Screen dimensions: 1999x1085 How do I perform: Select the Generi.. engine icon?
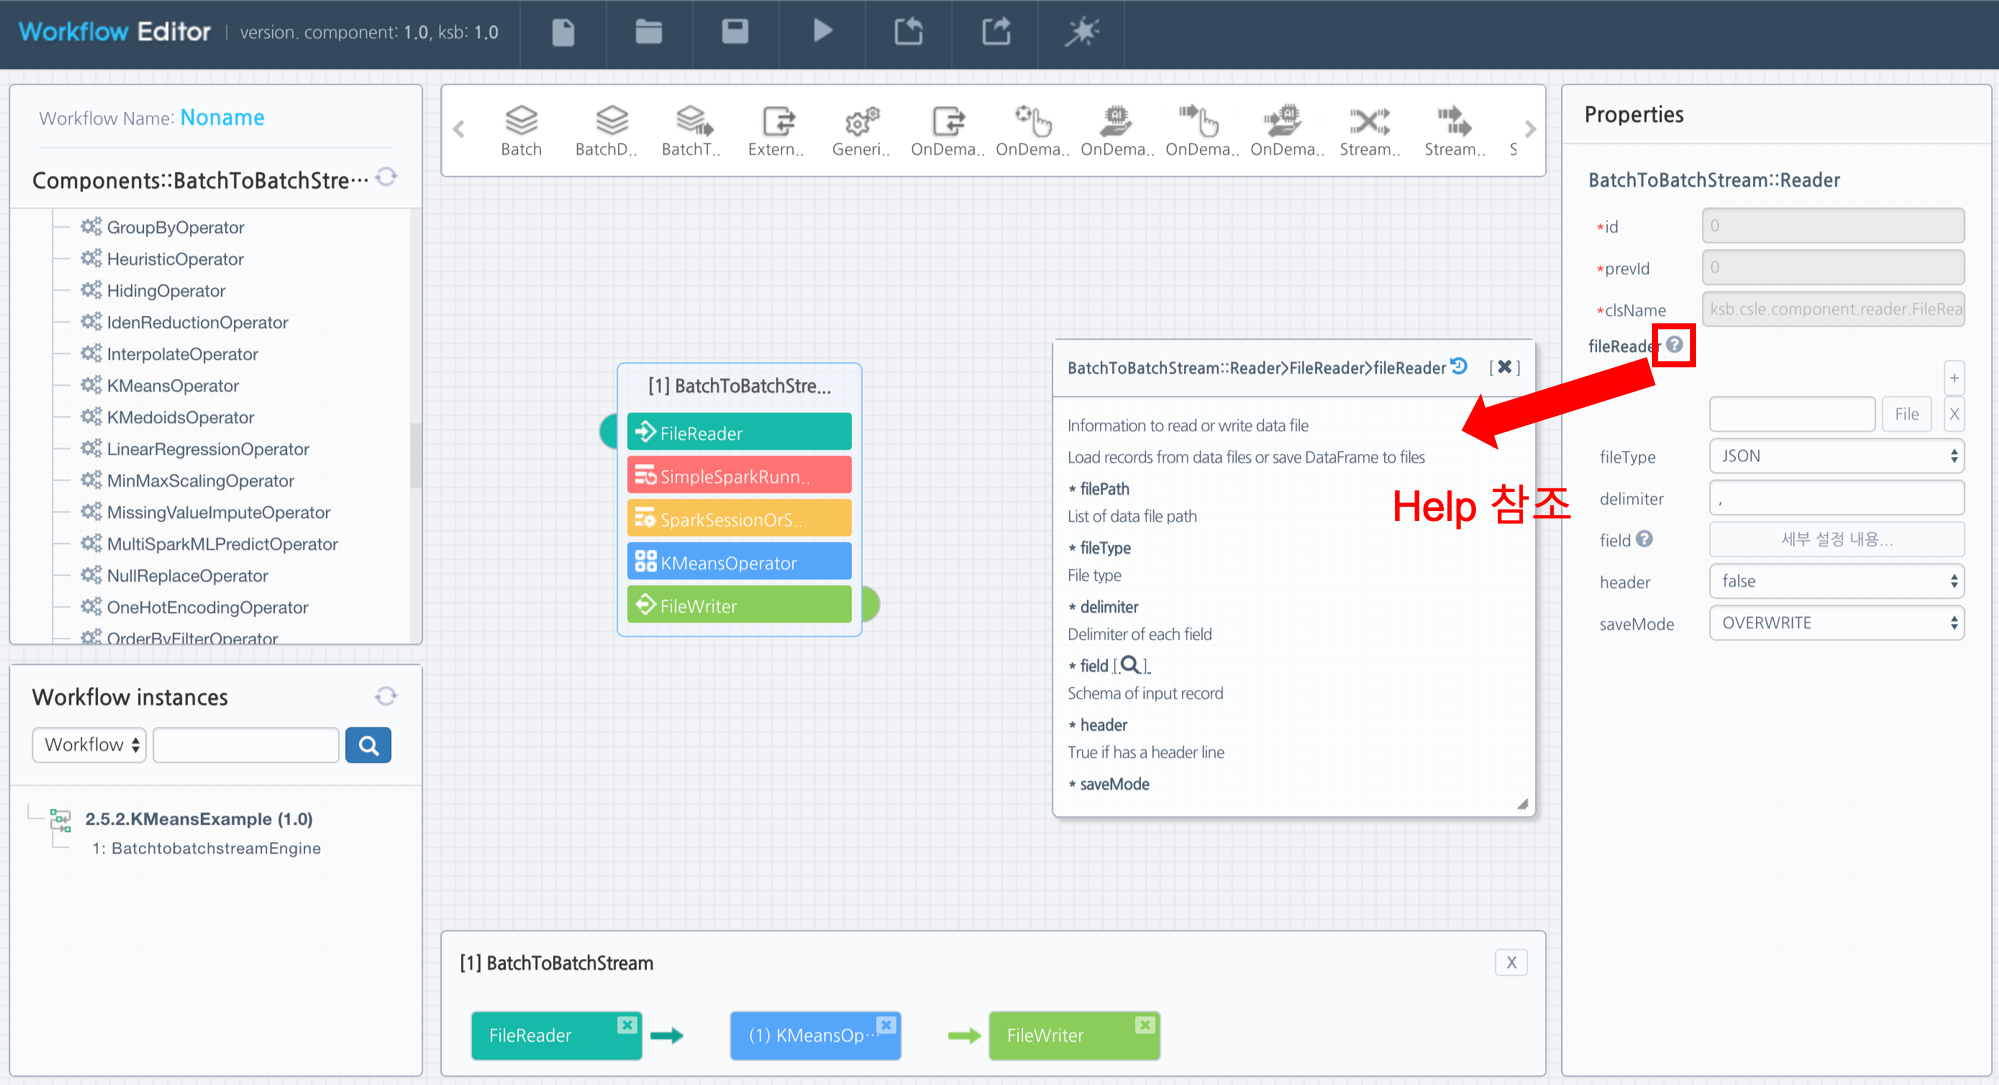[x=861, y=131]
